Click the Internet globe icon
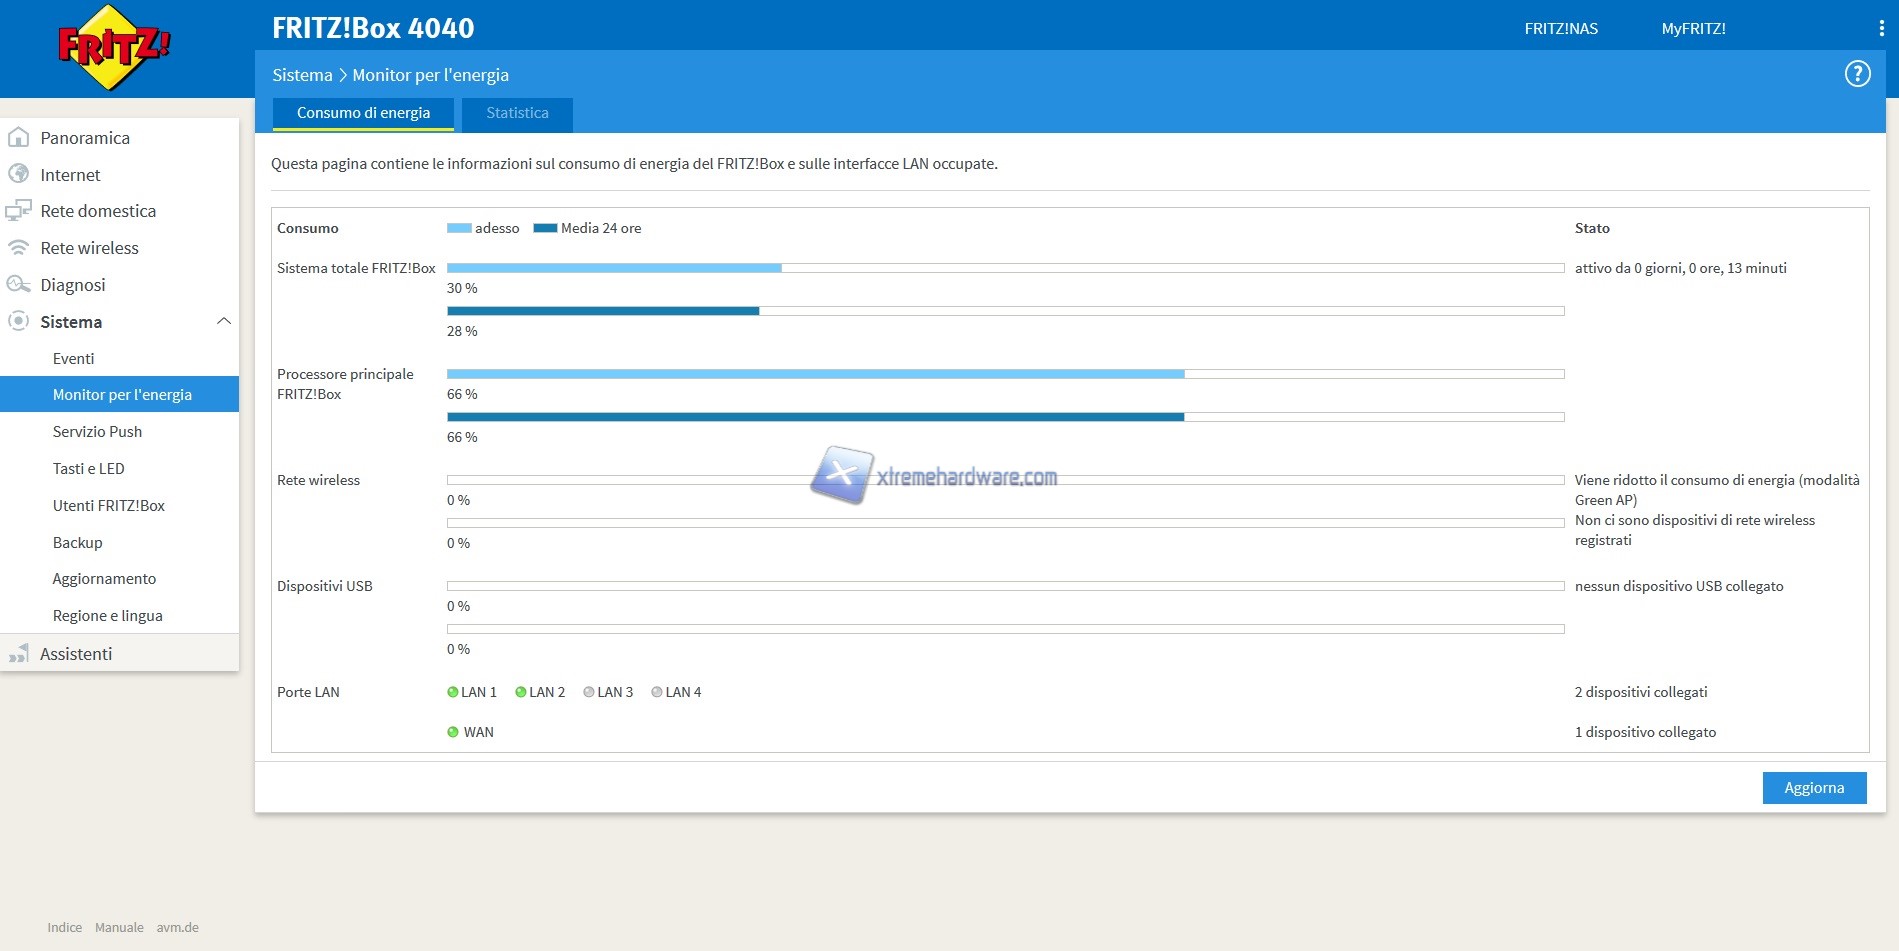Viewport: 1899px width, 951px height. tap(18, 174)
